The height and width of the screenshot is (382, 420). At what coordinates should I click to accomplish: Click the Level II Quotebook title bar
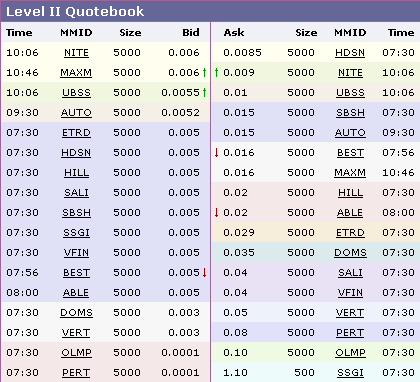point(210,11)
